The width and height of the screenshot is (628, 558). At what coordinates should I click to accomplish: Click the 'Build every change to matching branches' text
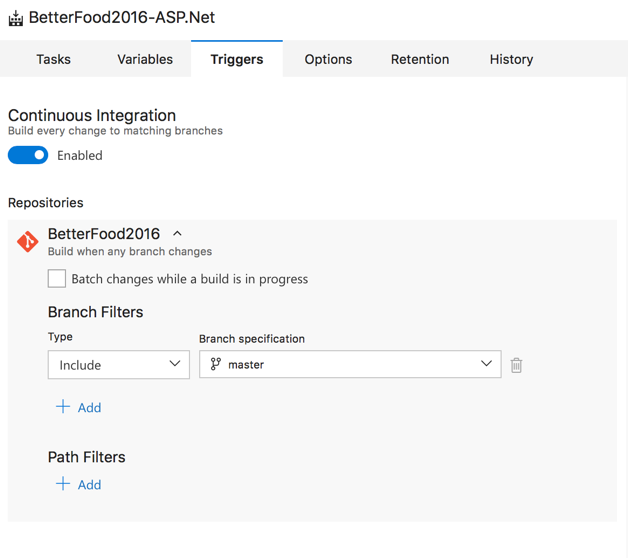click(x=115, y=131)
